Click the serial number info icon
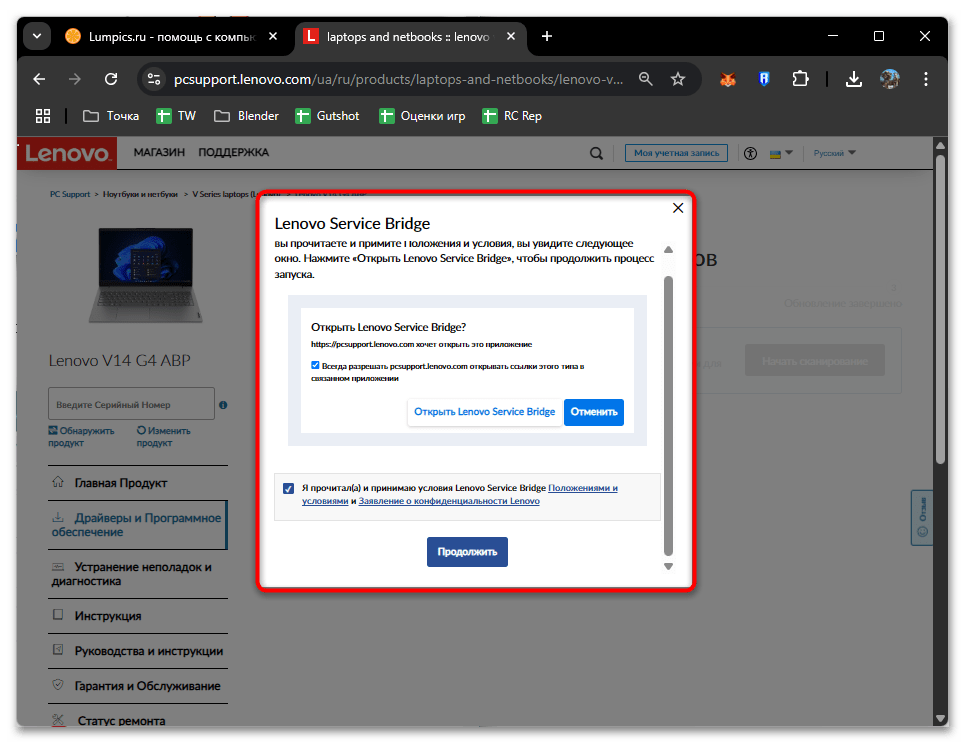The width and height of the screenshot is (965, 743). point(223,405)
